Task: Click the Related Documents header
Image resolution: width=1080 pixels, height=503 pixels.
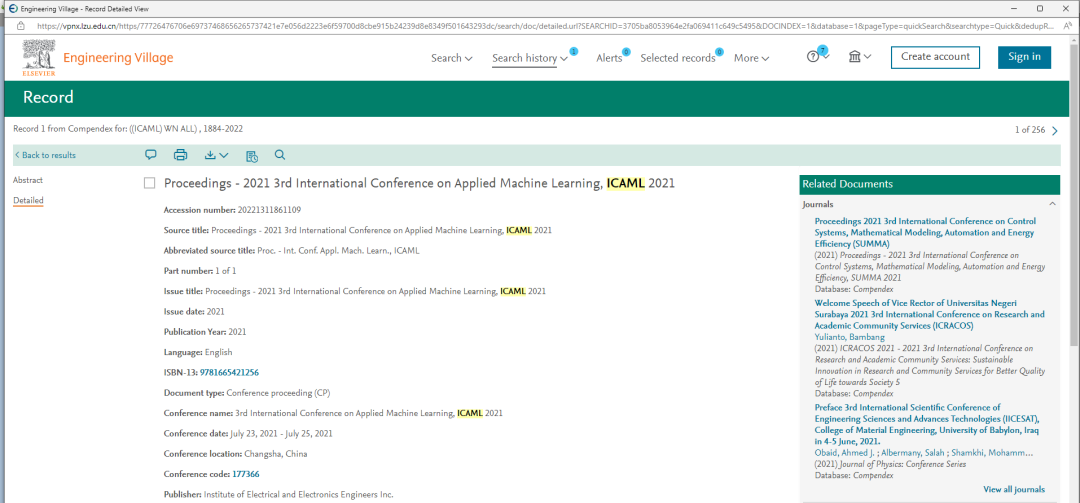Action: coord(930,185)
